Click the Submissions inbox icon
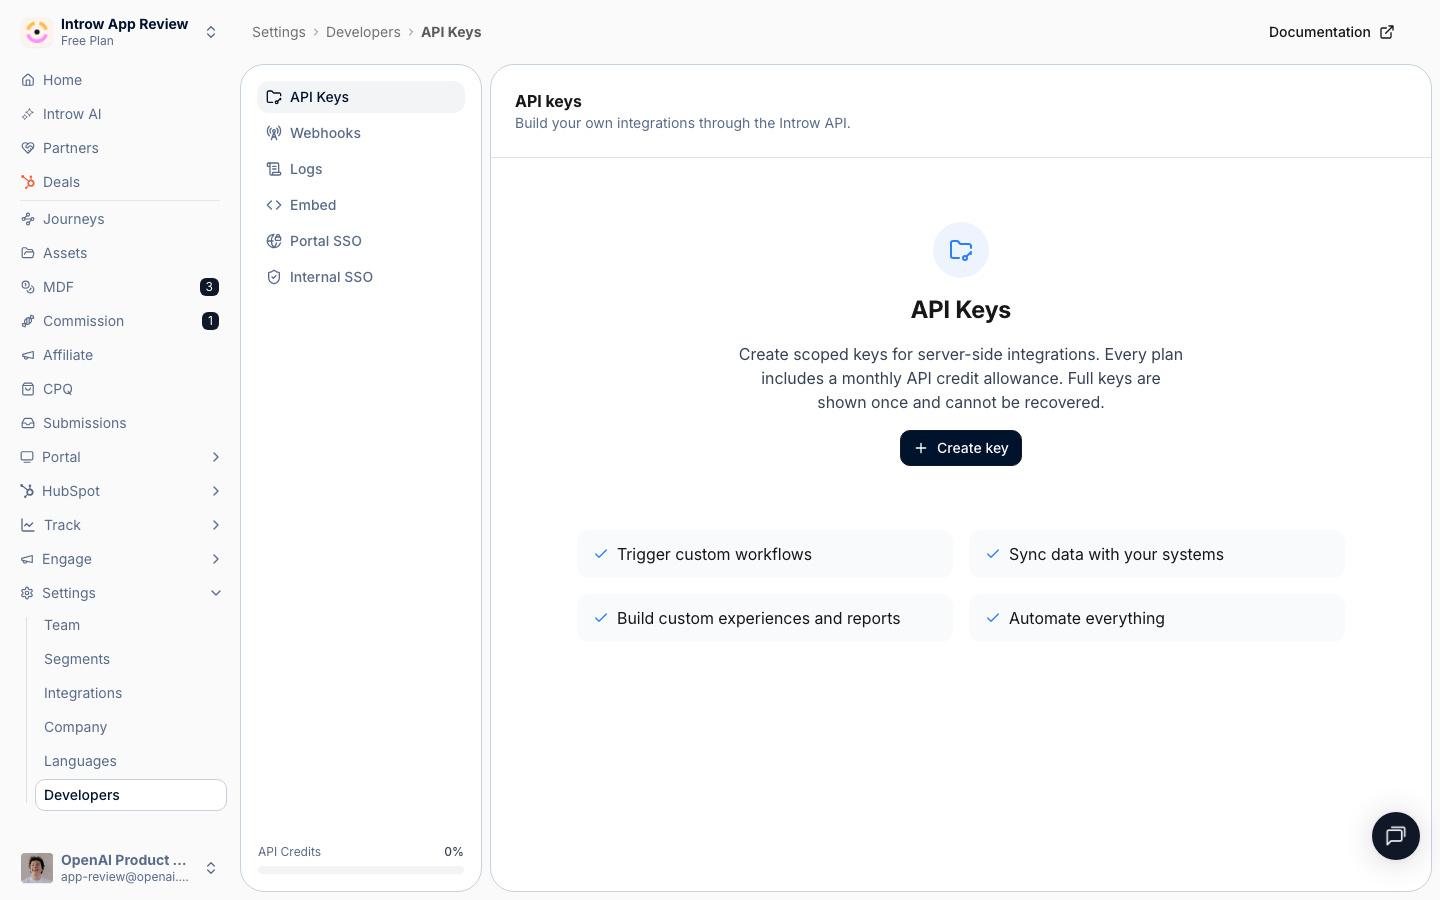 tap(28, 423)
